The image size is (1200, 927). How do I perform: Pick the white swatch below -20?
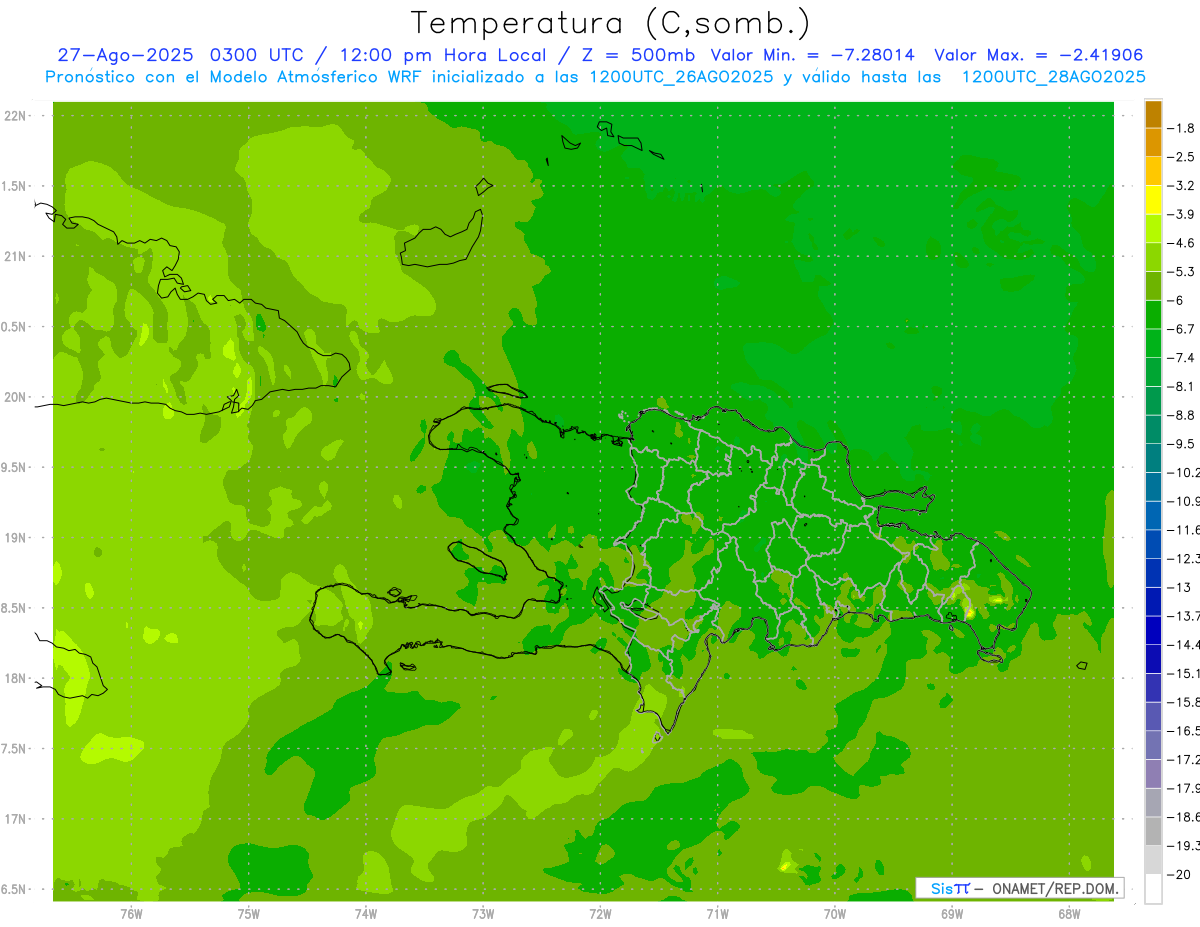click(1153, 889)
